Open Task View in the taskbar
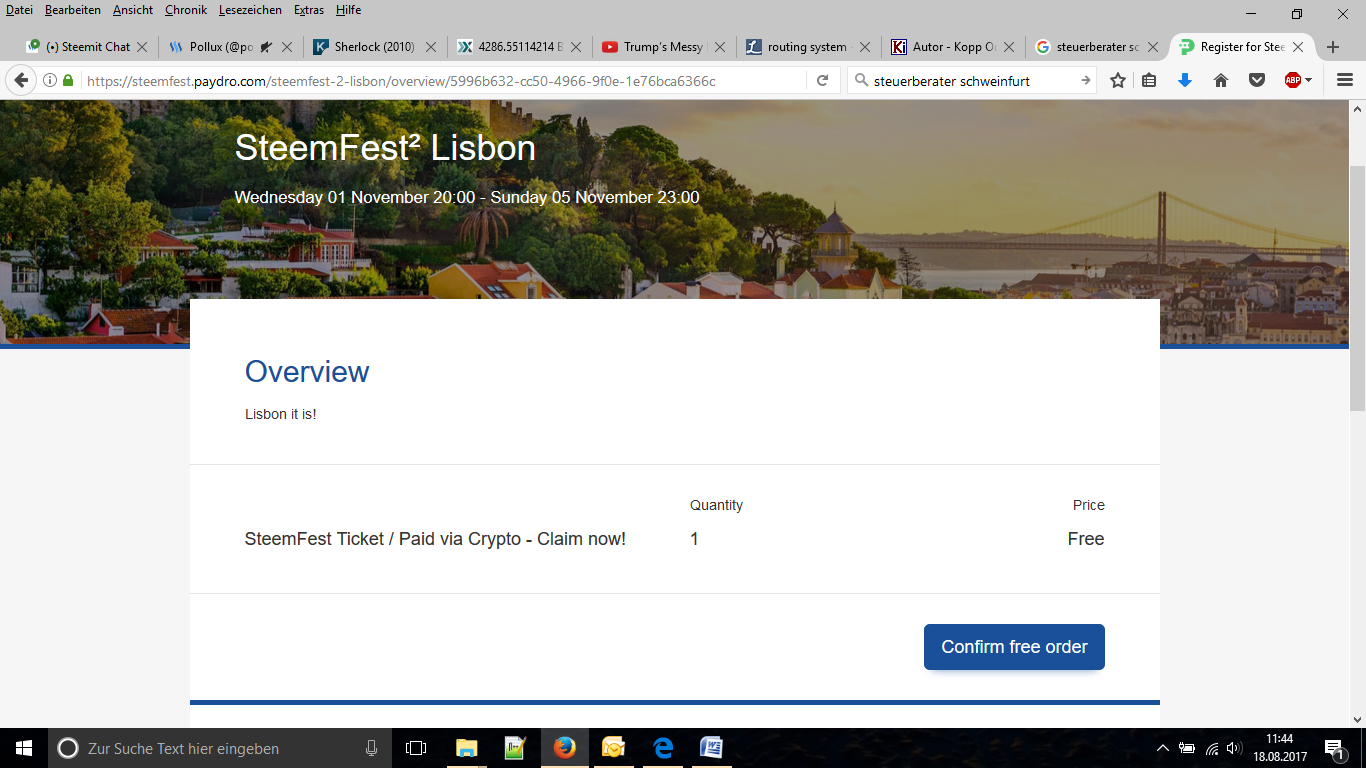 pyautogui.click(x=416, y=748)
